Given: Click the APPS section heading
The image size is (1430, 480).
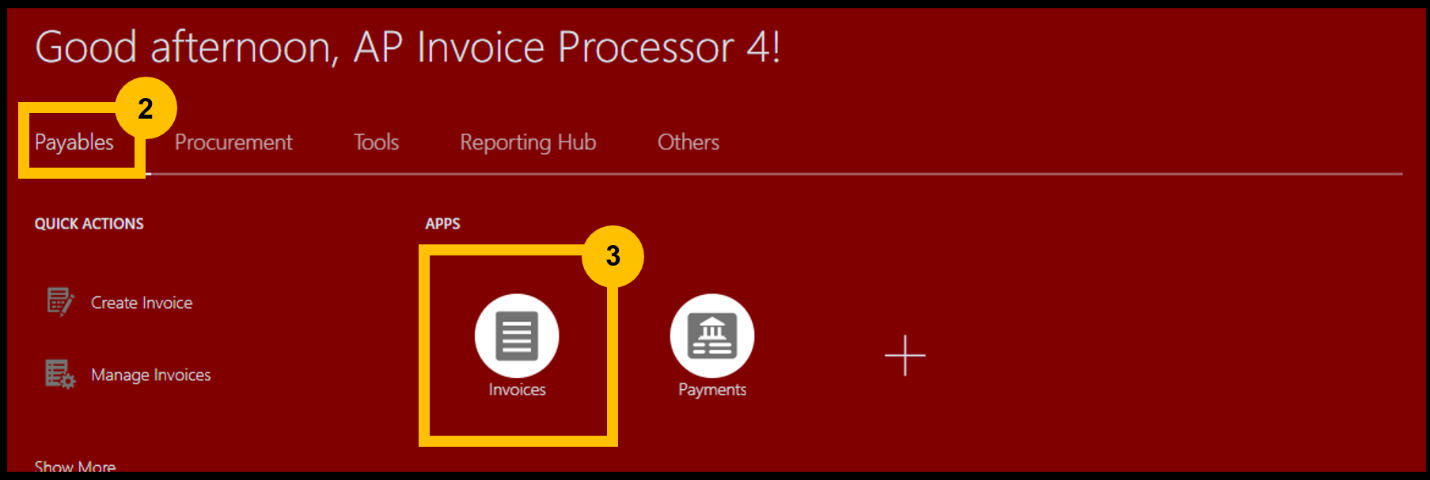Looking at the screenshot, I should tap(443, 224).
